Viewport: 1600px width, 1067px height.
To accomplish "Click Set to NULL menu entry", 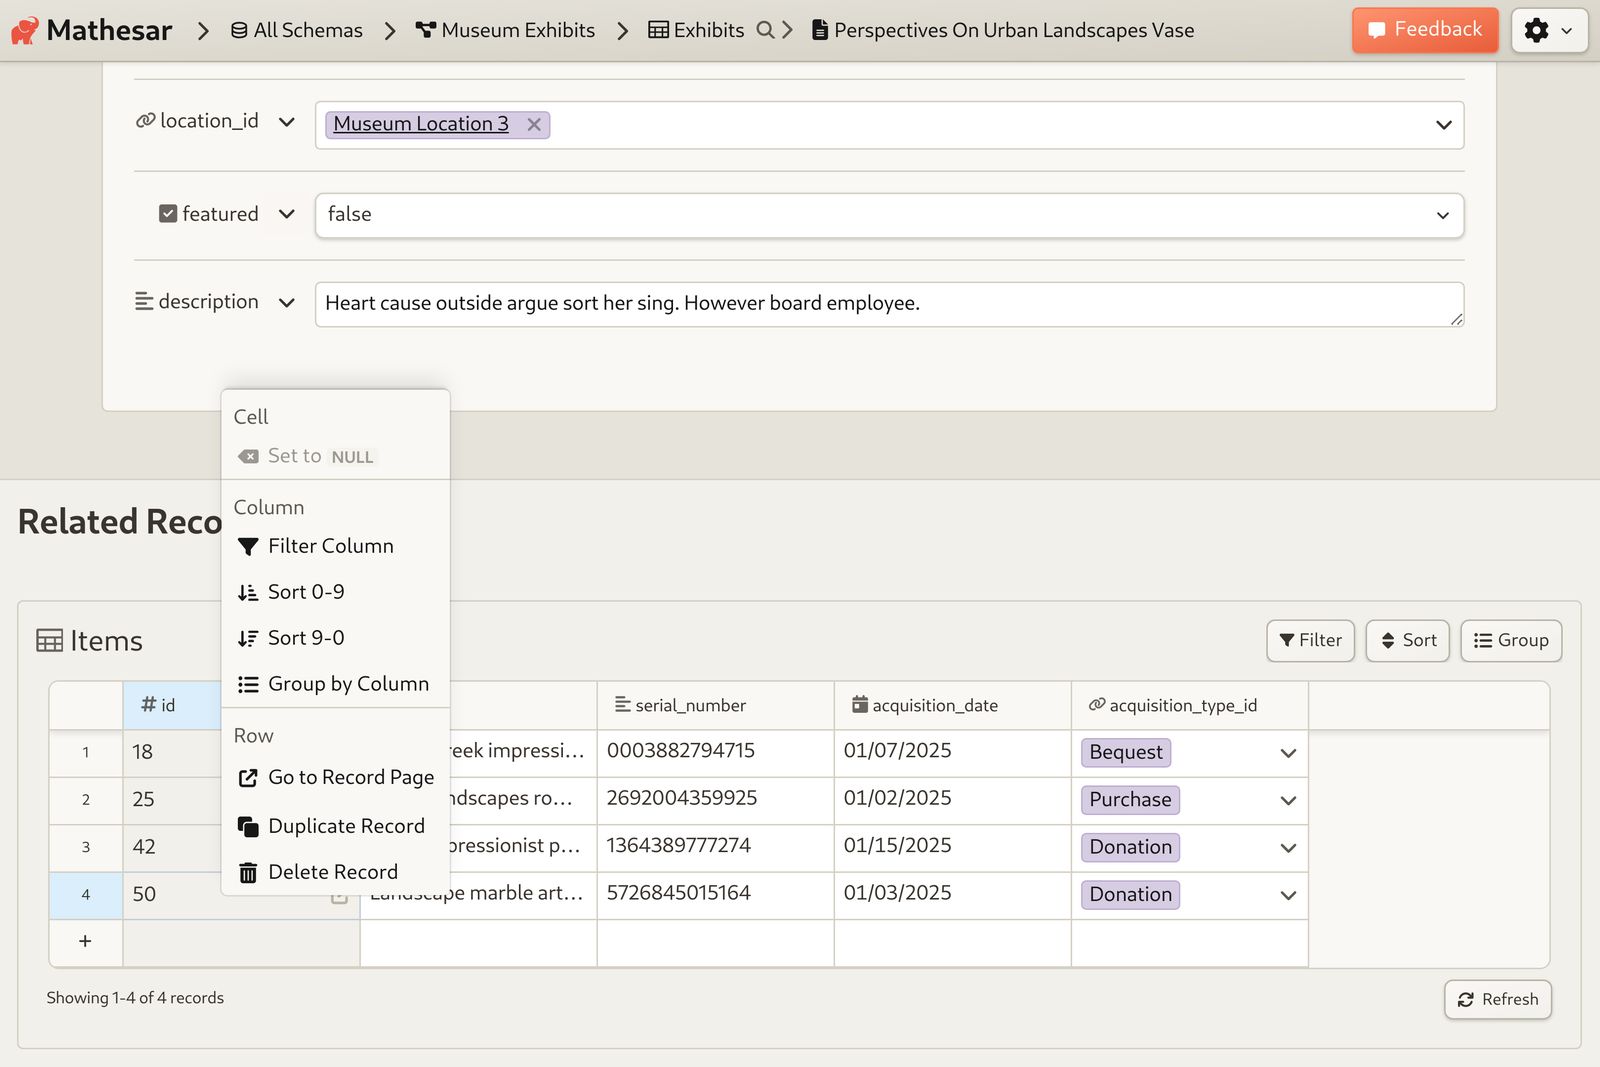I will click(335, 456).
